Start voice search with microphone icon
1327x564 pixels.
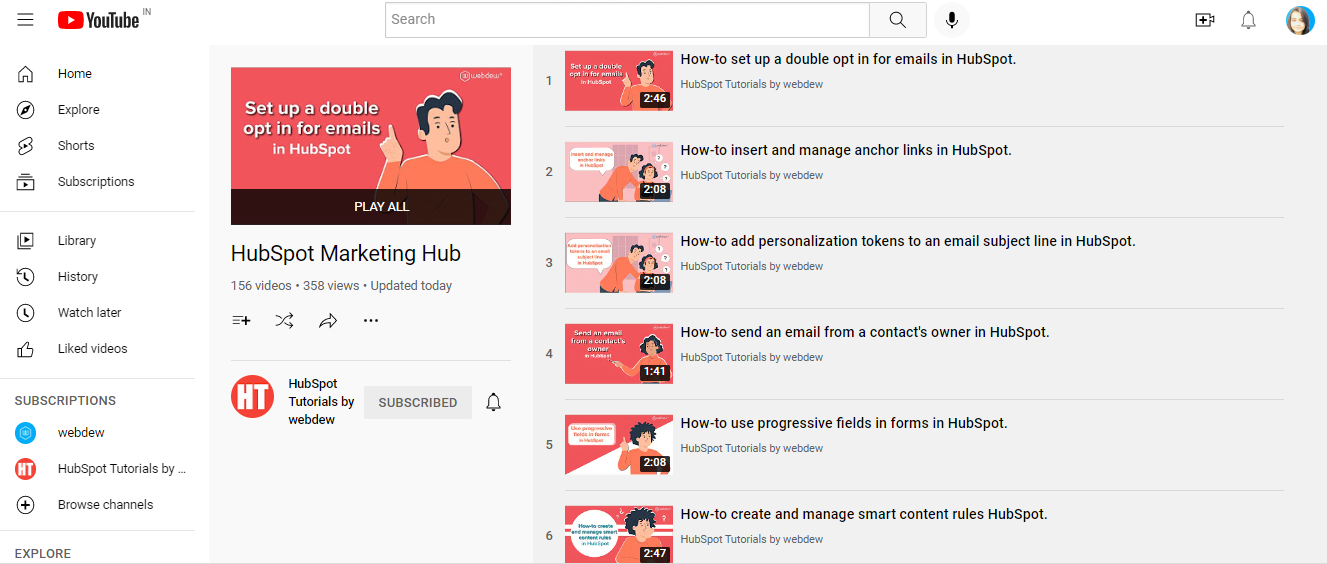(951, 20)
